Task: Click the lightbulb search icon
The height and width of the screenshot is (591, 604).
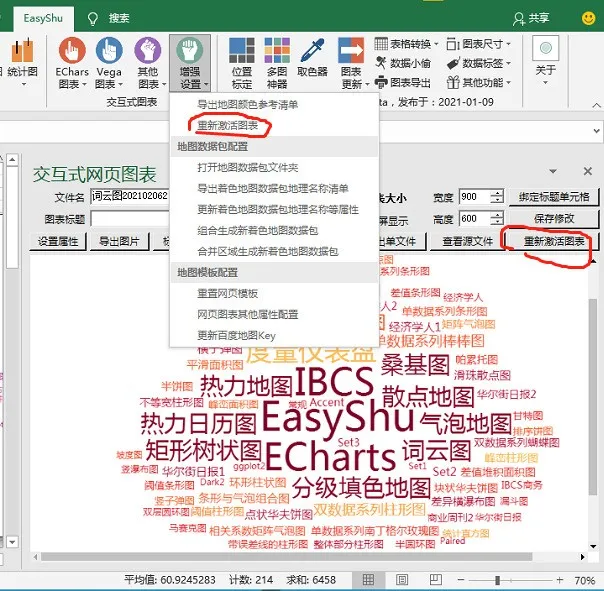Action: [x=93, y=18]
